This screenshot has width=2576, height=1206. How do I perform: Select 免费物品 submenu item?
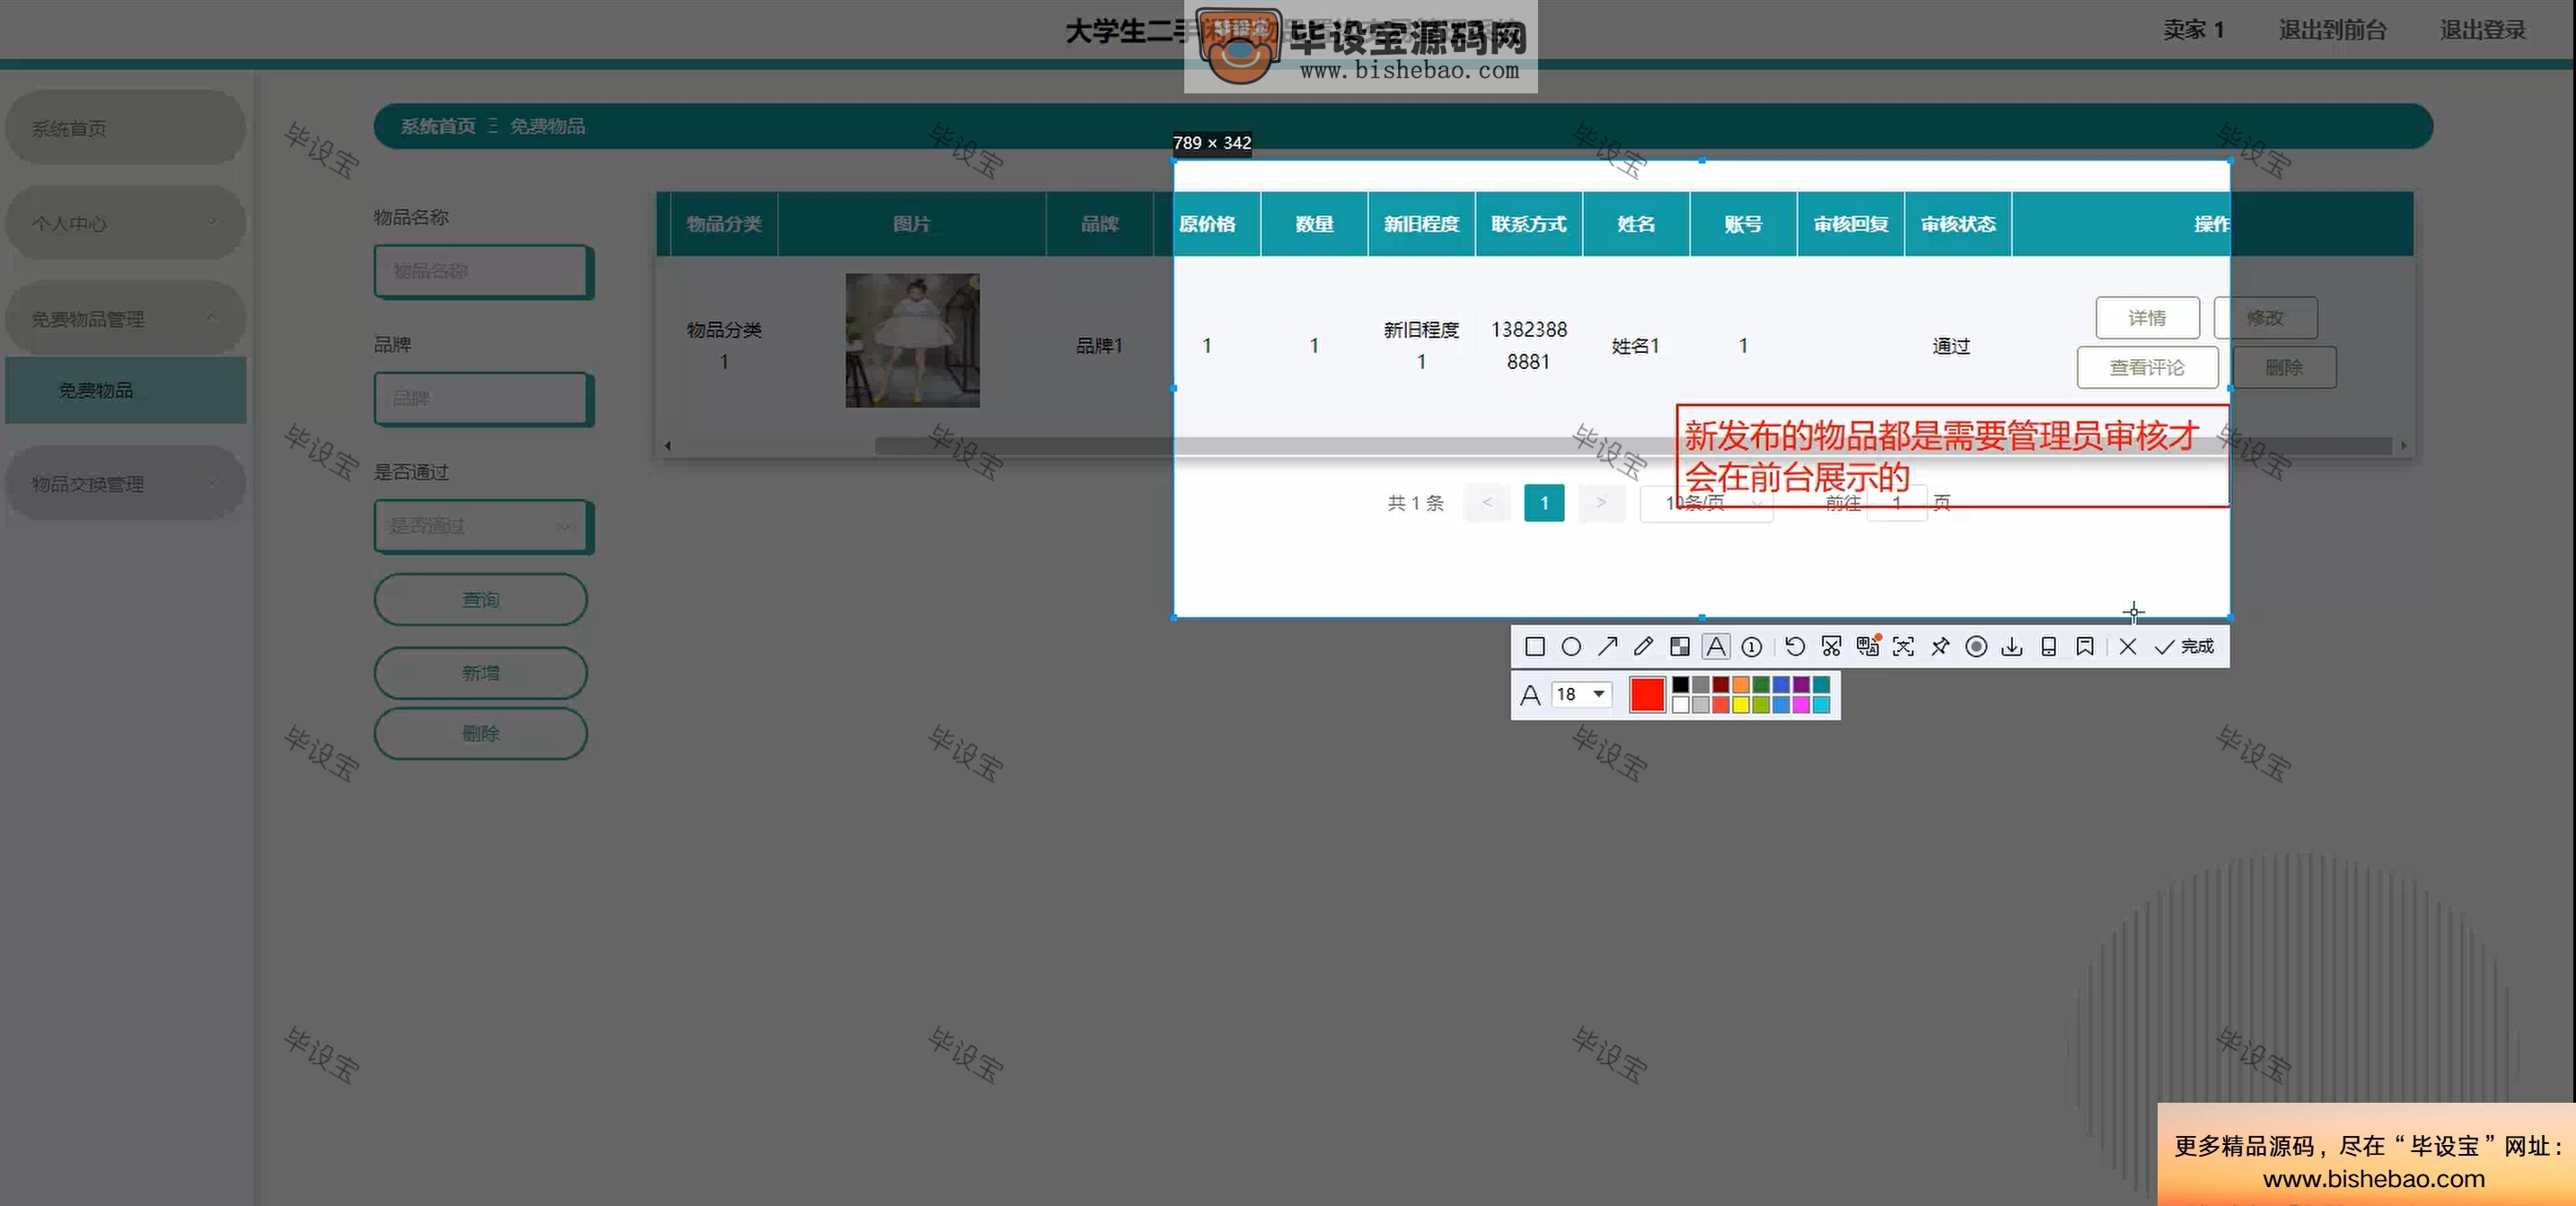125,390
